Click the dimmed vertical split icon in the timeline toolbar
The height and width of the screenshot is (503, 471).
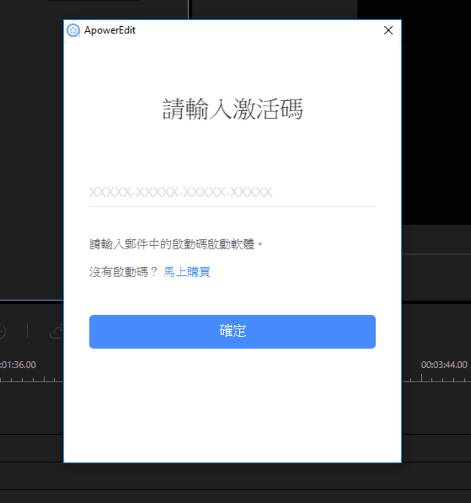27,331
